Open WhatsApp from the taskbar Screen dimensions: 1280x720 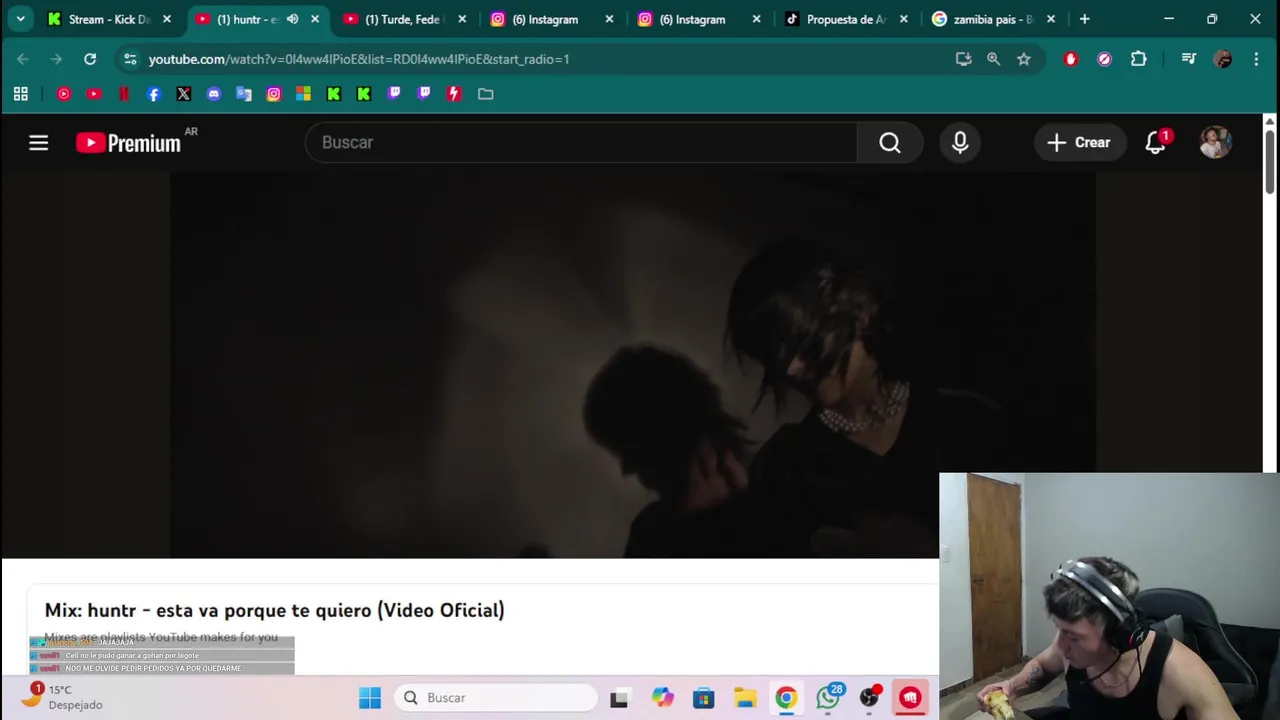point(829,696)
